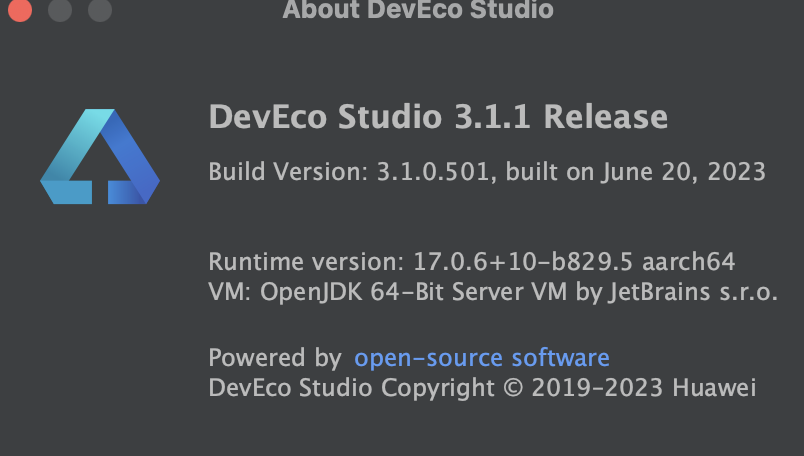Click the About DevEco Studio title text

click(418, 9)
